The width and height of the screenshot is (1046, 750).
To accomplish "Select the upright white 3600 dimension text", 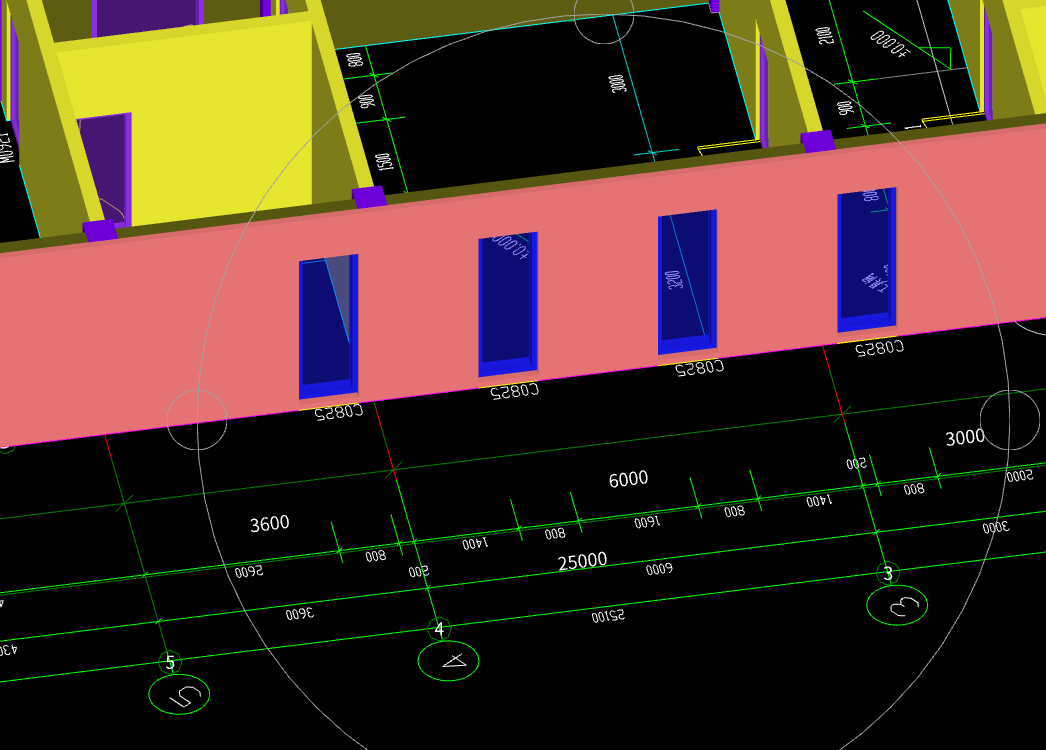I will click(x=270, y=524).
